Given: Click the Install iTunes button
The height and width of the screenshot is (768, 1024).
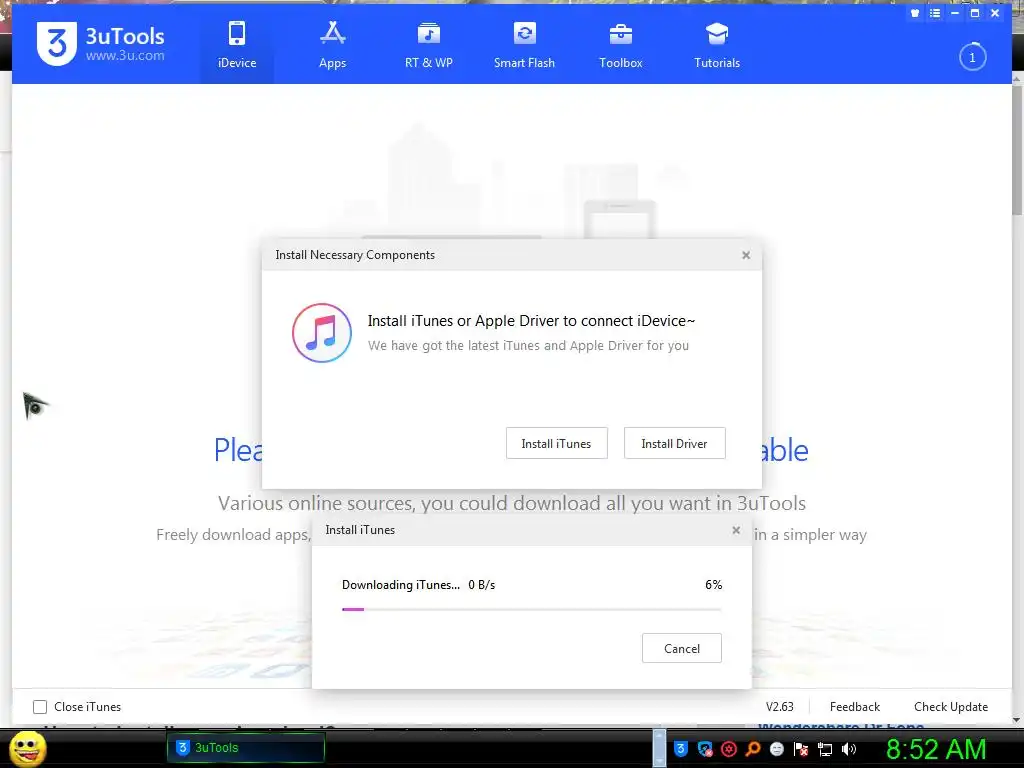Looking at the screenshot, I should tap(556, 443).
